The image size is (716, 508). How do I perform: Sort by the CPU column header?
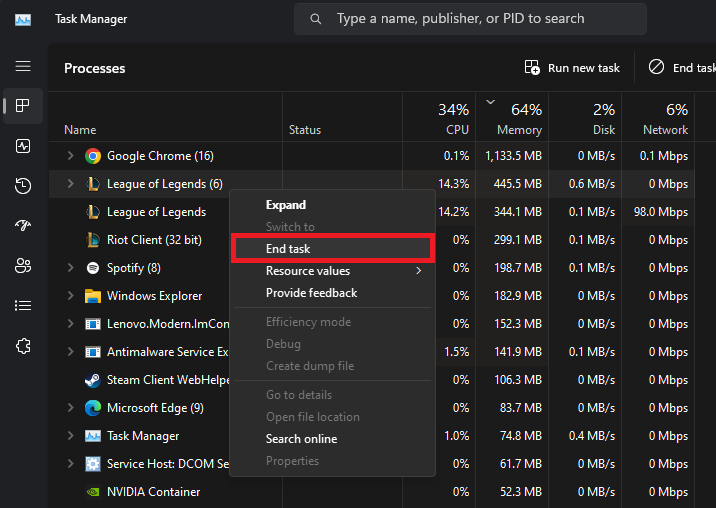[x=439, y=117]
